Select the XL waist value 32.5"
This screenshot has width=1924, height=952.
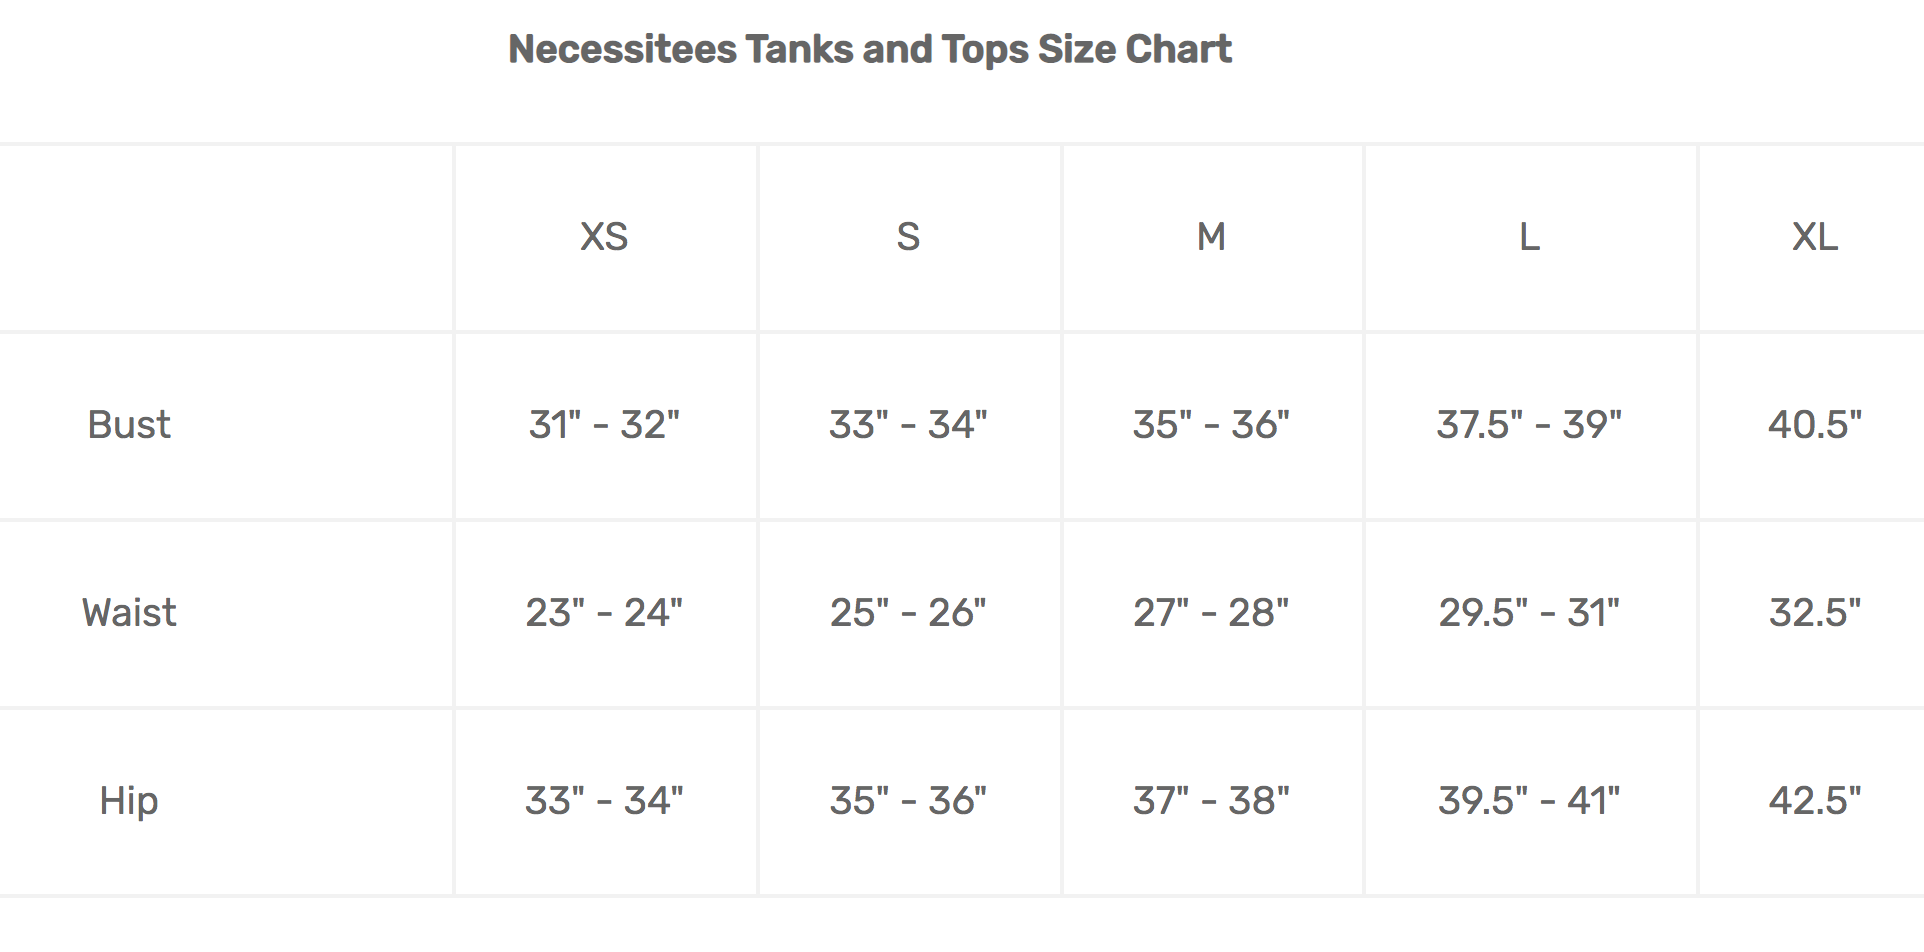(x=1814, y=613)
